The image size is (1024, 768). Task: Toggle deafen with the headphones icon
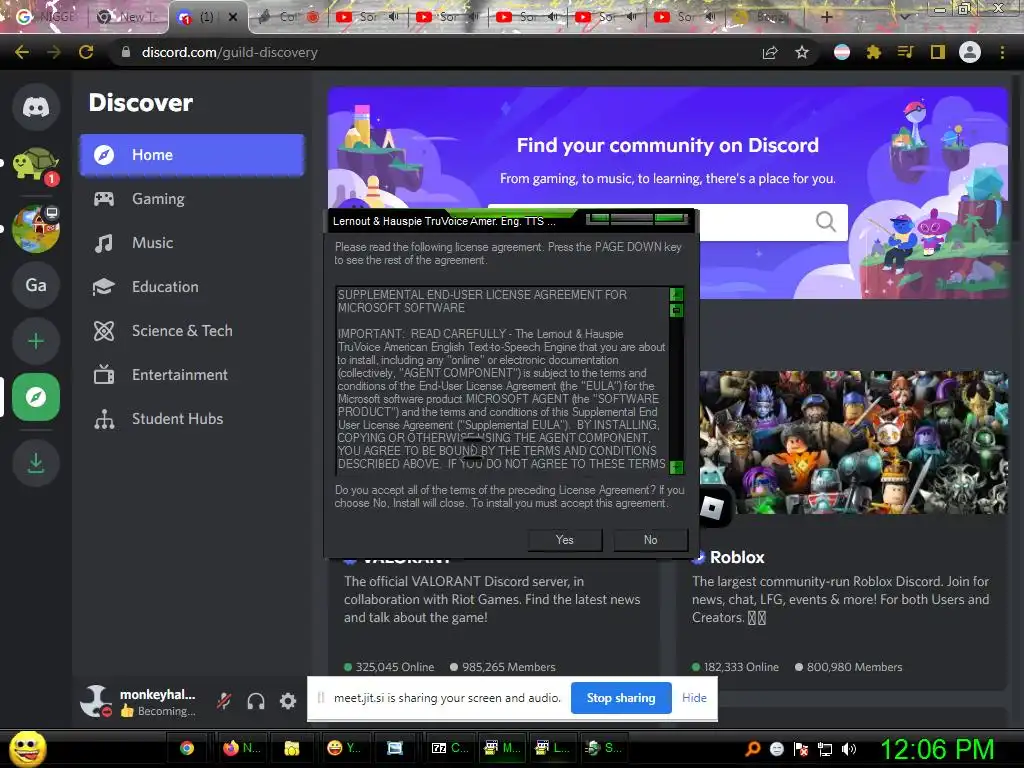tap(256, 701)
